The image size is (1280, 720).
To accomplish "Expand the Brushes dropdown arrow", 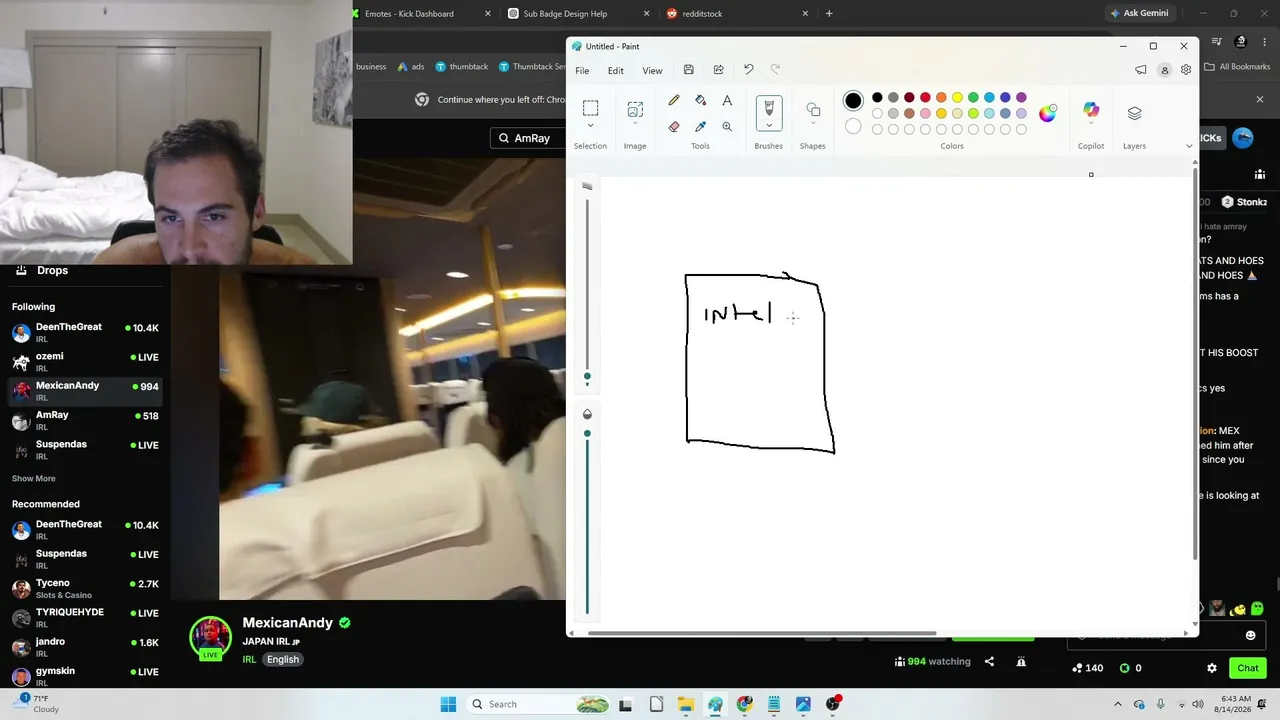I will pos(769,126).
